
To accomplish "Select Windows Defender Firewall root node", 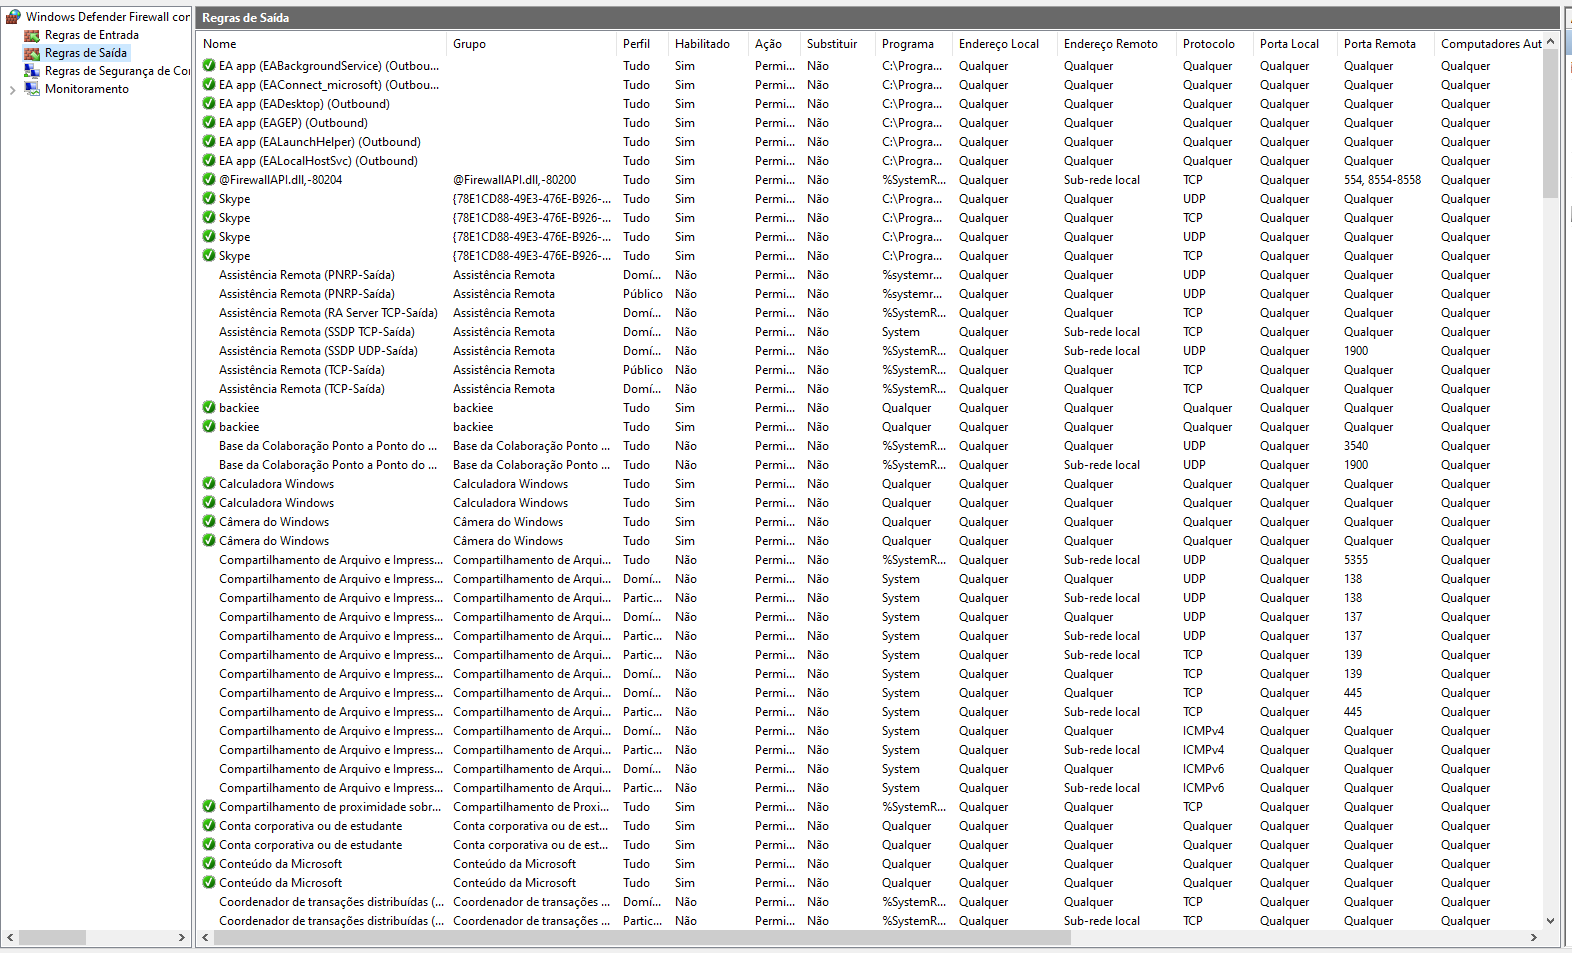I will pyautogui.click(x=108, y=17).
